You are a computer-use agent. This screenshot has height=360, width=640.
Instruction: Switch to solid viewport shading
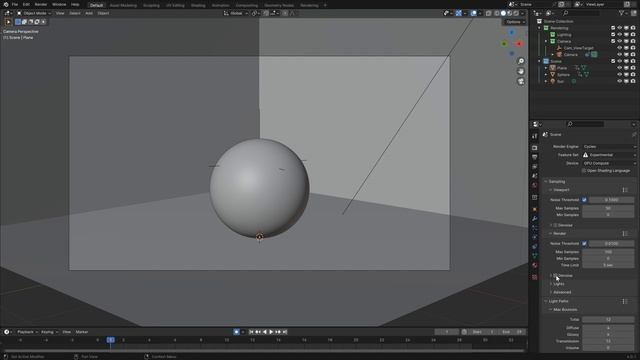coord(503,13)
